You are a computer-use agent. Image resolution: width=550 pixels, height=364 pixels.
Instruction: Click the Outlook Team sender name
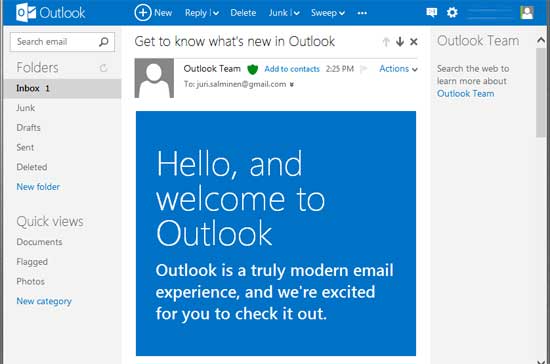point(212,69)
